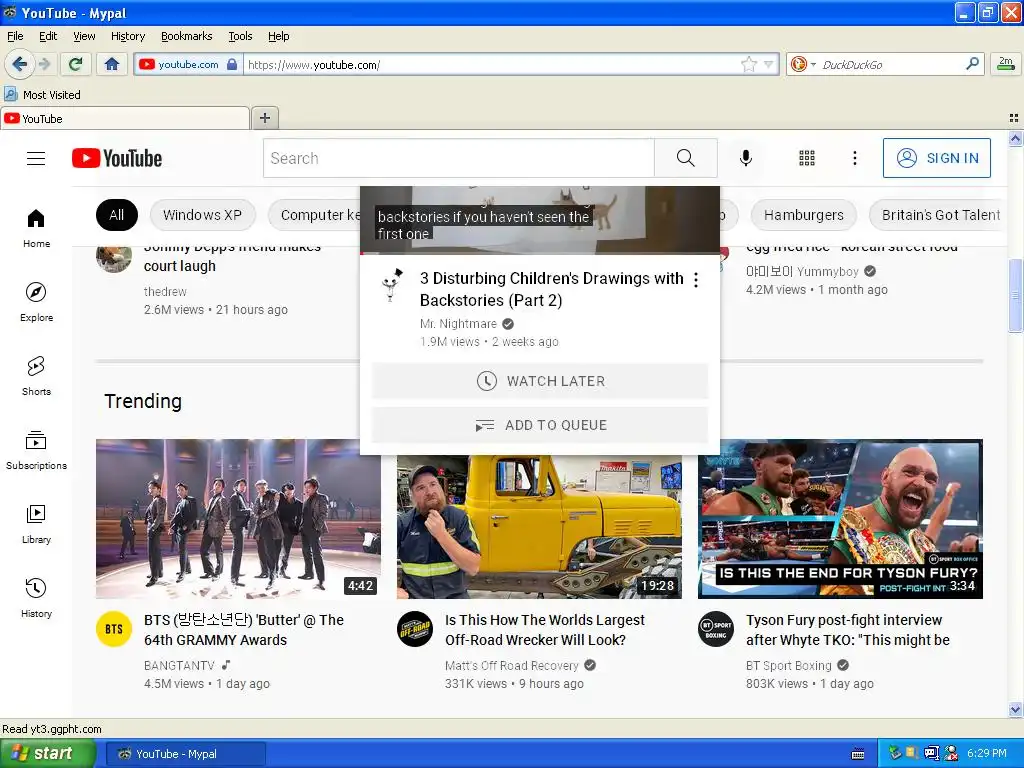
Task: Open History in the sidebar
Action: 36,598
